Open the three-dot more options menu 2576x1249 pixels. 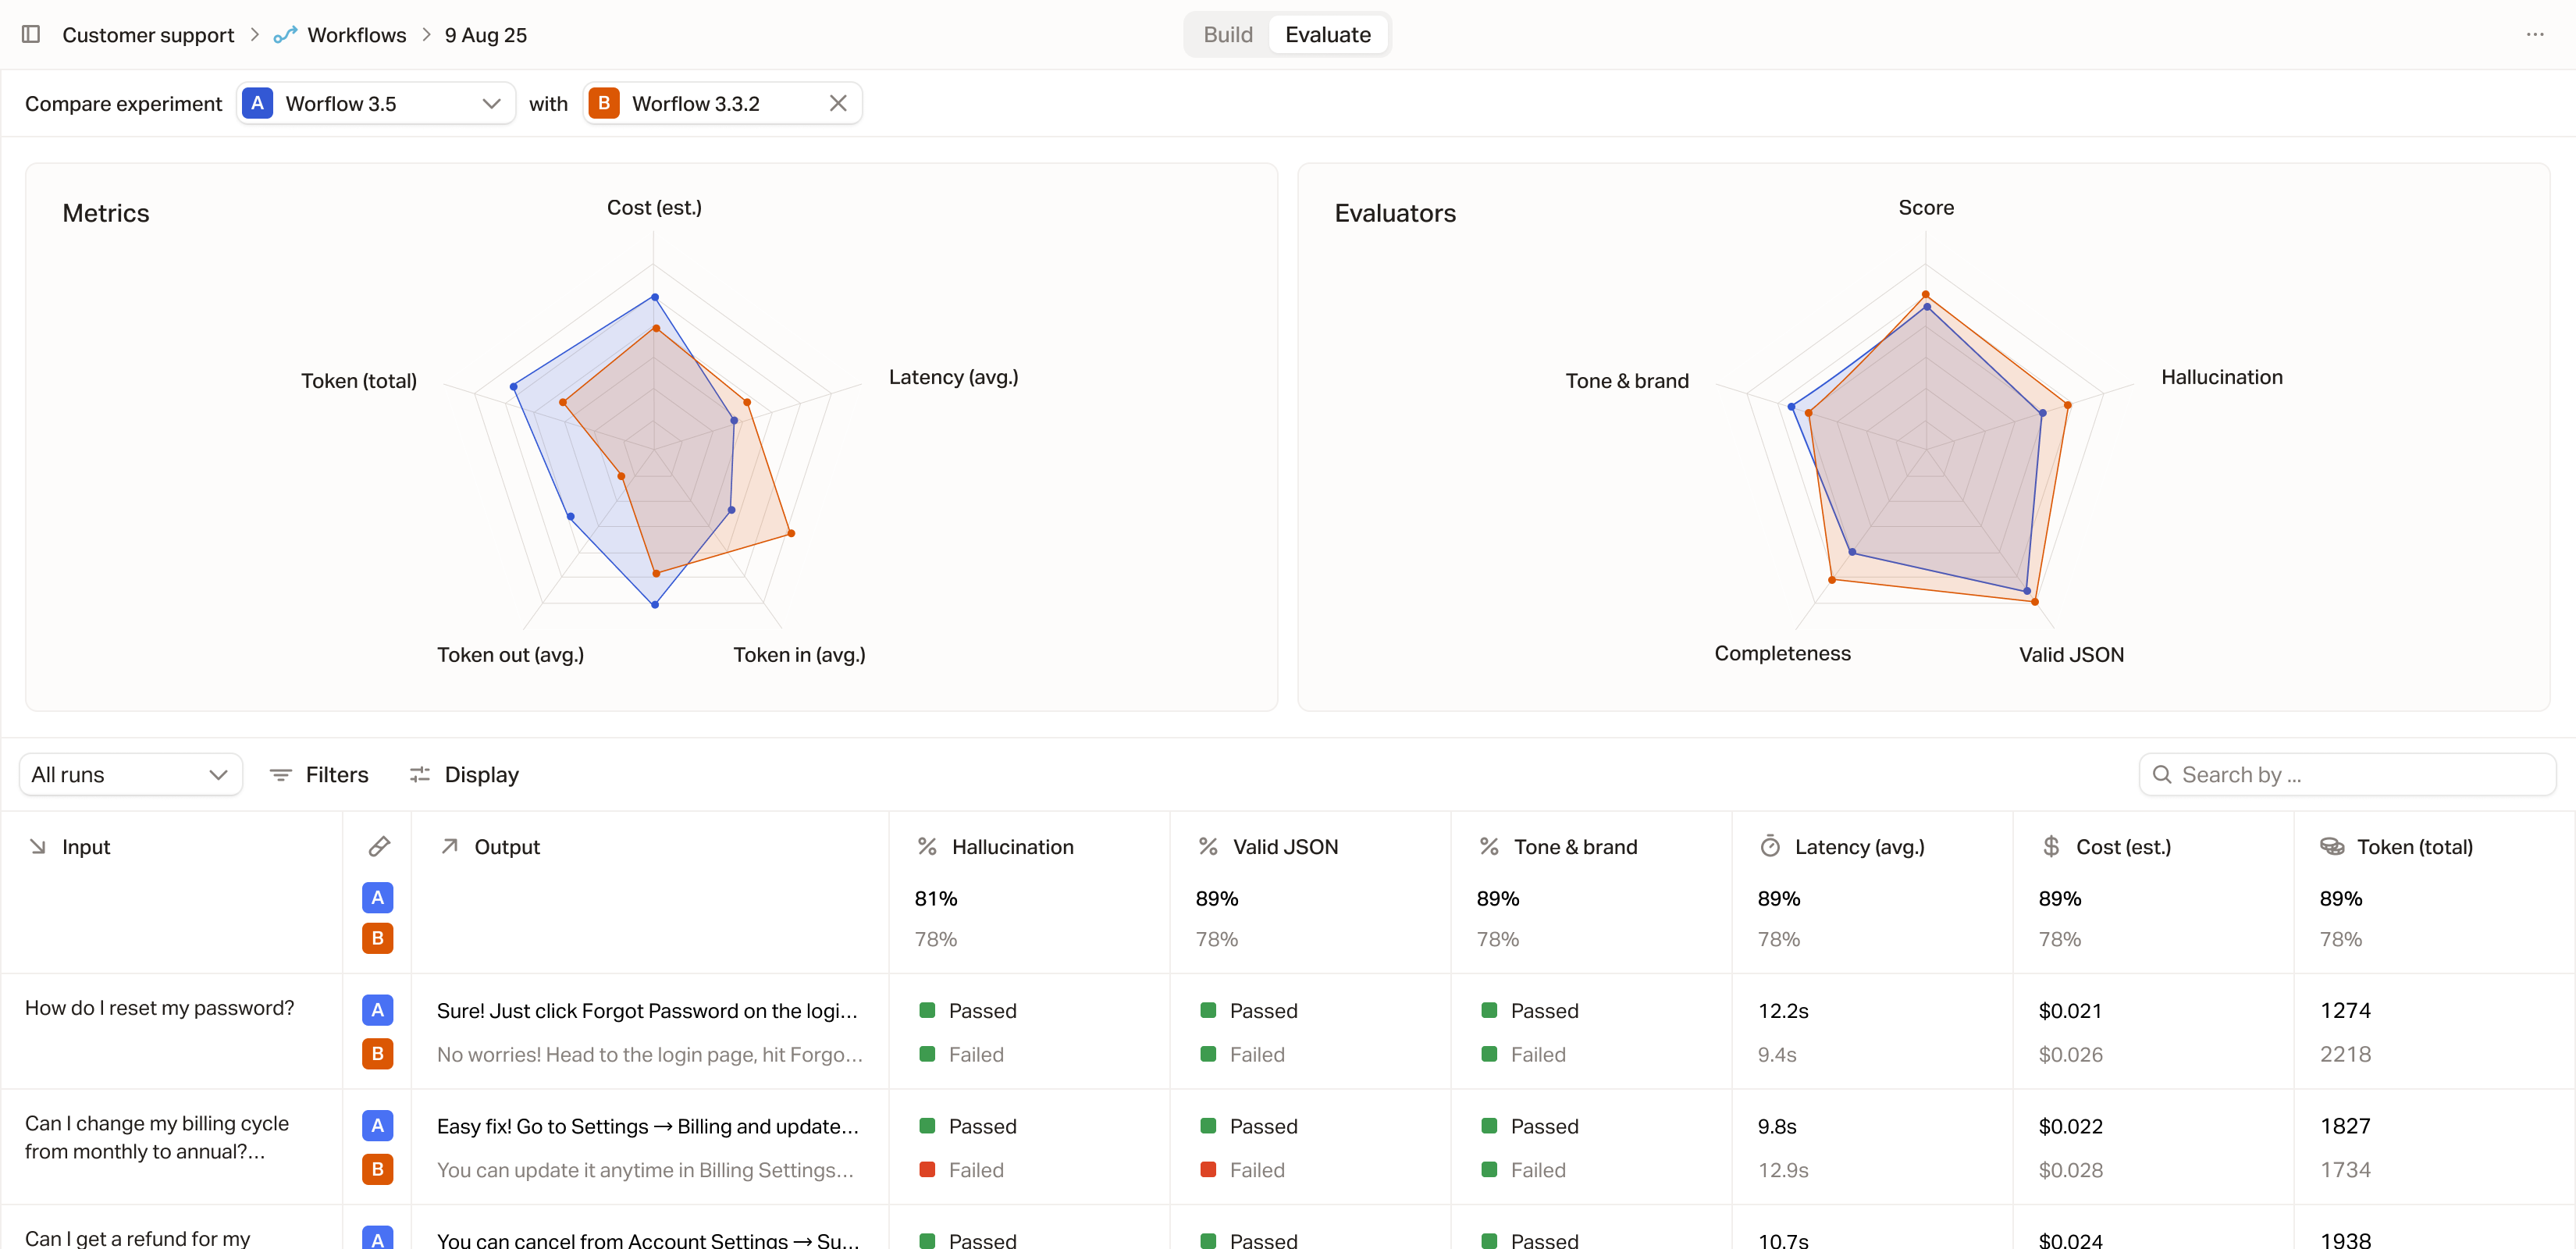tap(2534, 34)
